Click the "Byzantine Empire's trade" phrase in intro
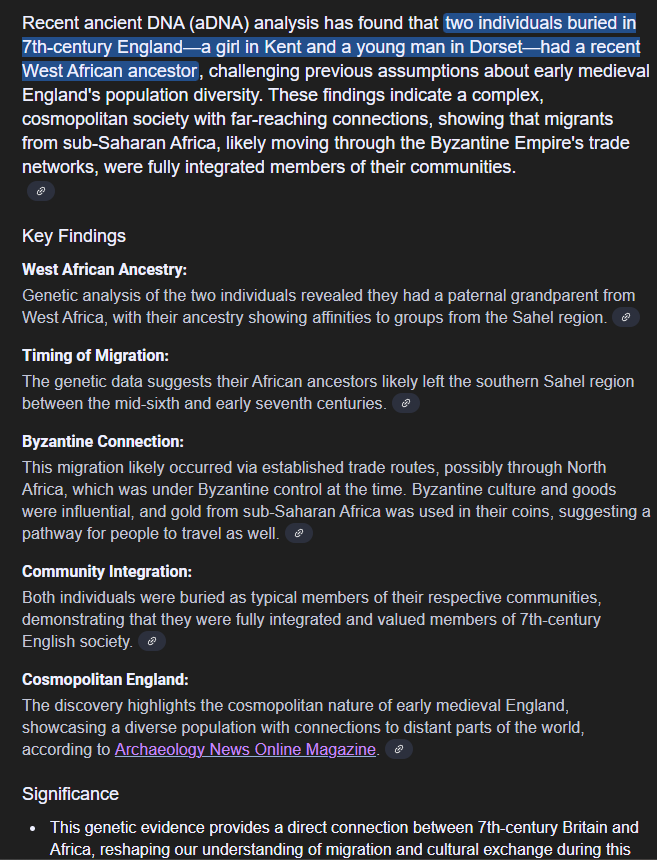Viewport: 657px width, 860px height. (x=530, y=143)
